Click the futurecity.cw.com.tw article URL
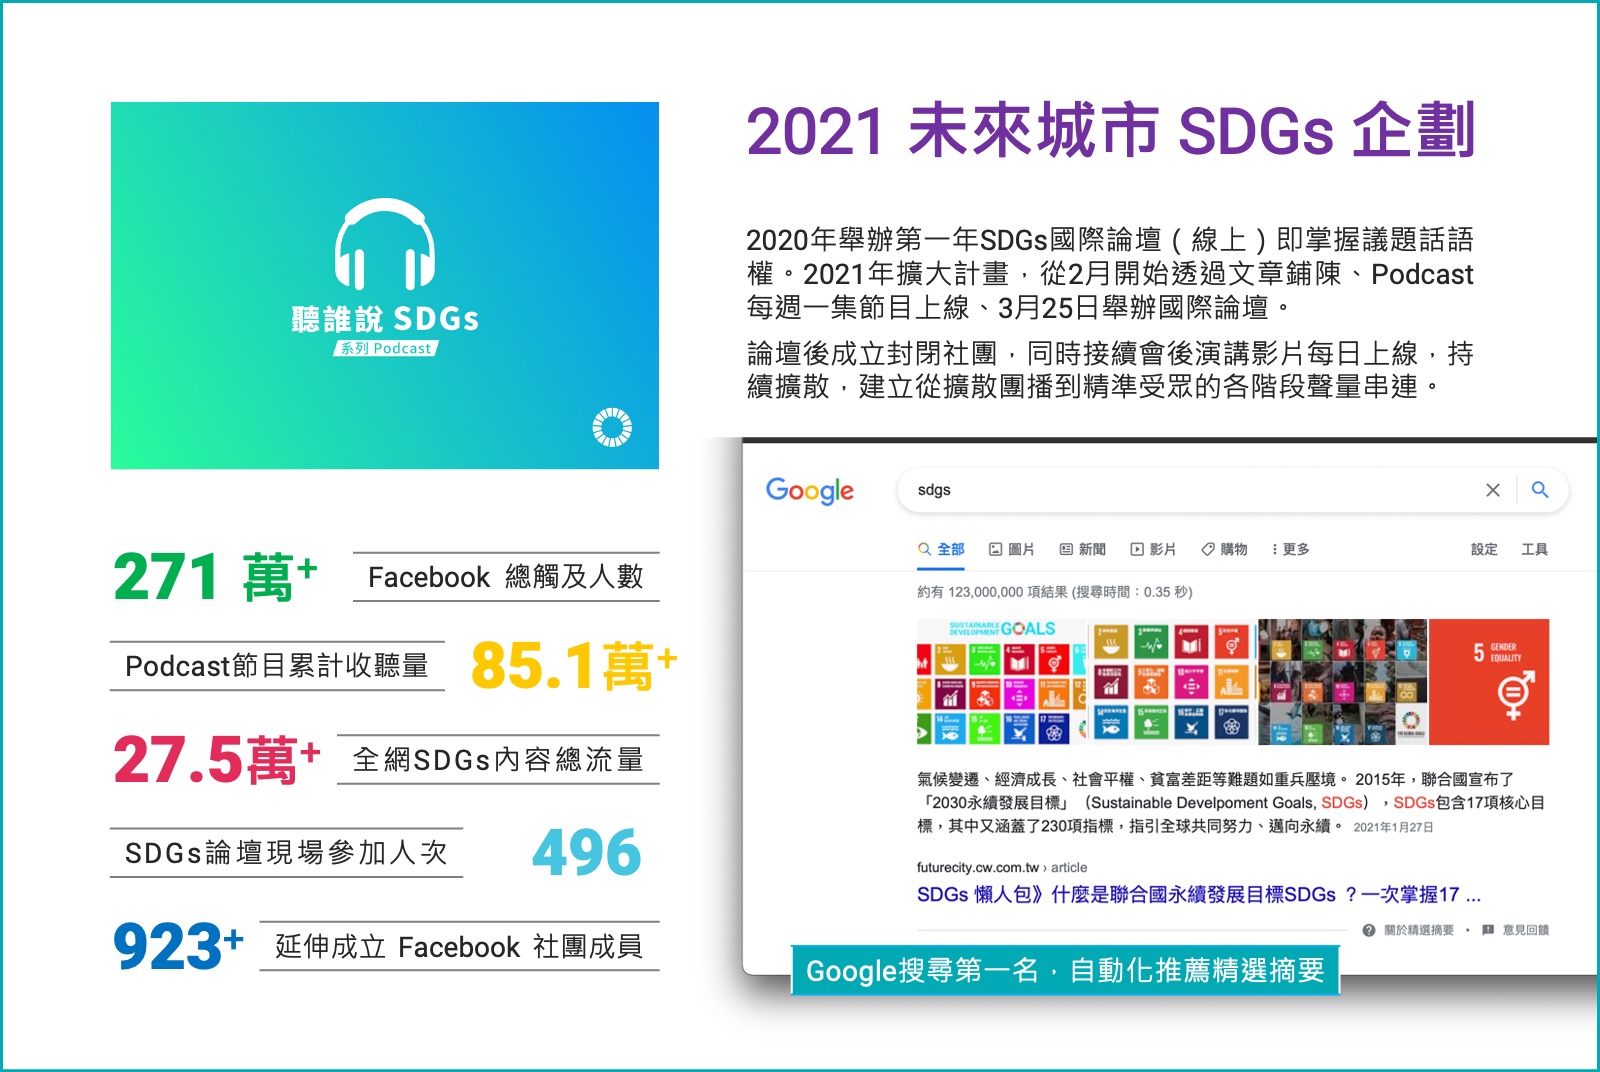The height and width of the screenshot is (1072, 1600). click(x=1002, y=867)
